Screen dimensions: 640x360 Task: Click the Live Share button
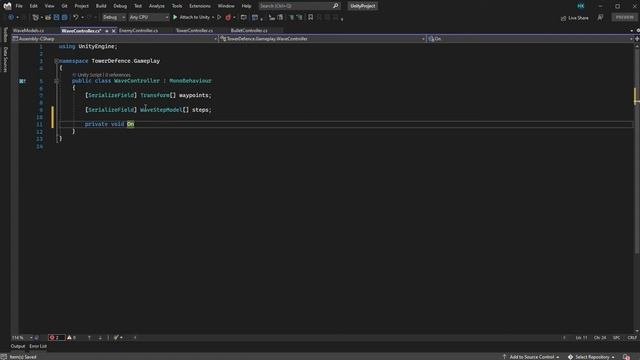[x=575, y=18]
